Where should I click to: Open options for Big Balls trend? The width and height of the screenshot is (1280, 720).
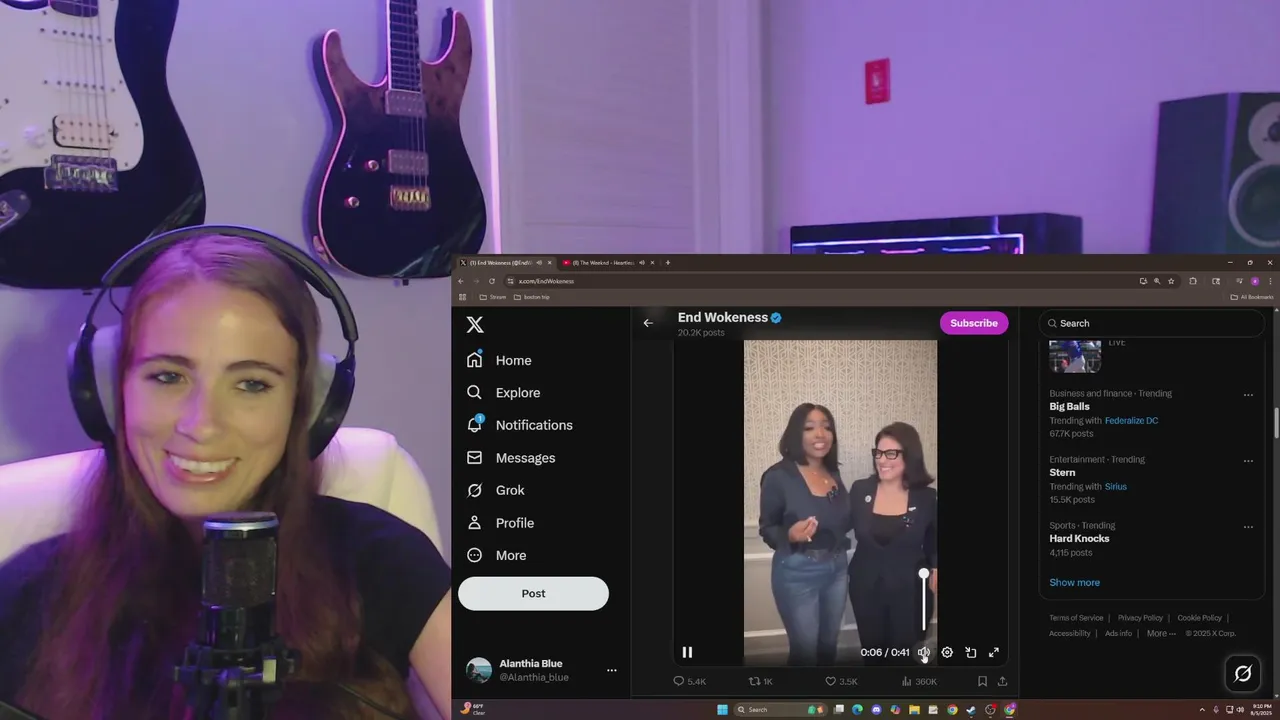tap(1248, 395)
